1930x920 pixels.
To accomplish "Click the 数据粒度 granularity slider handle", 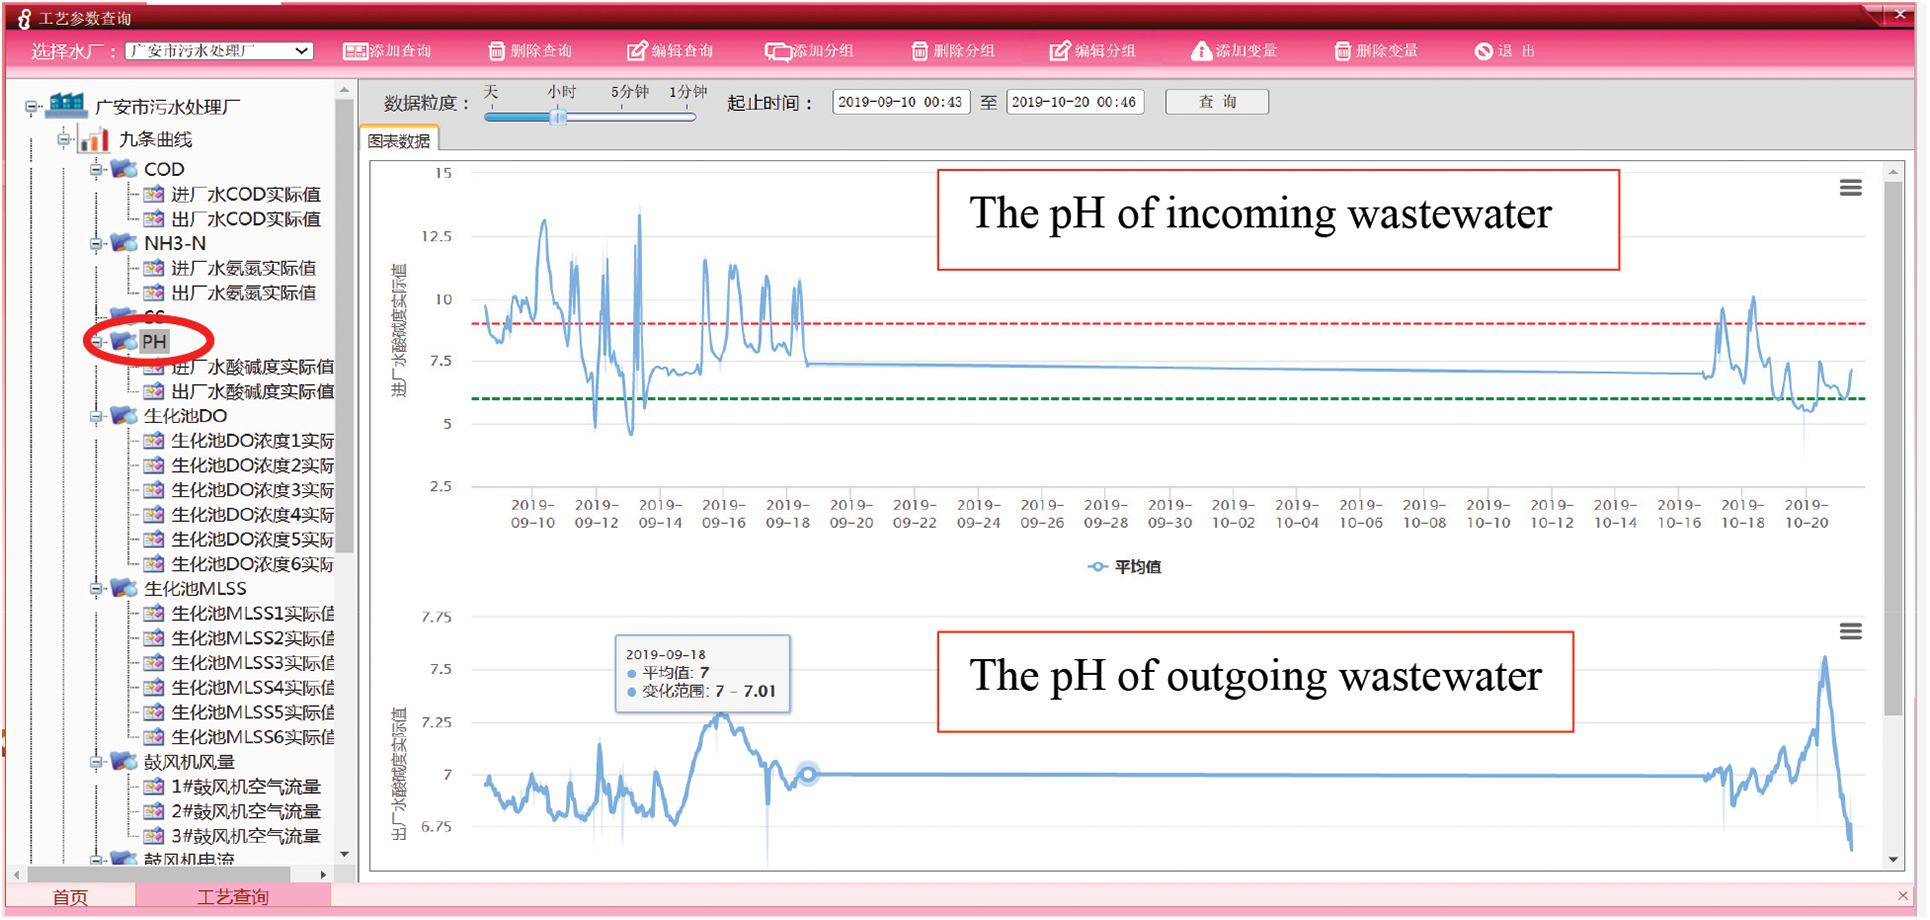I will click(x=559, y=117).
